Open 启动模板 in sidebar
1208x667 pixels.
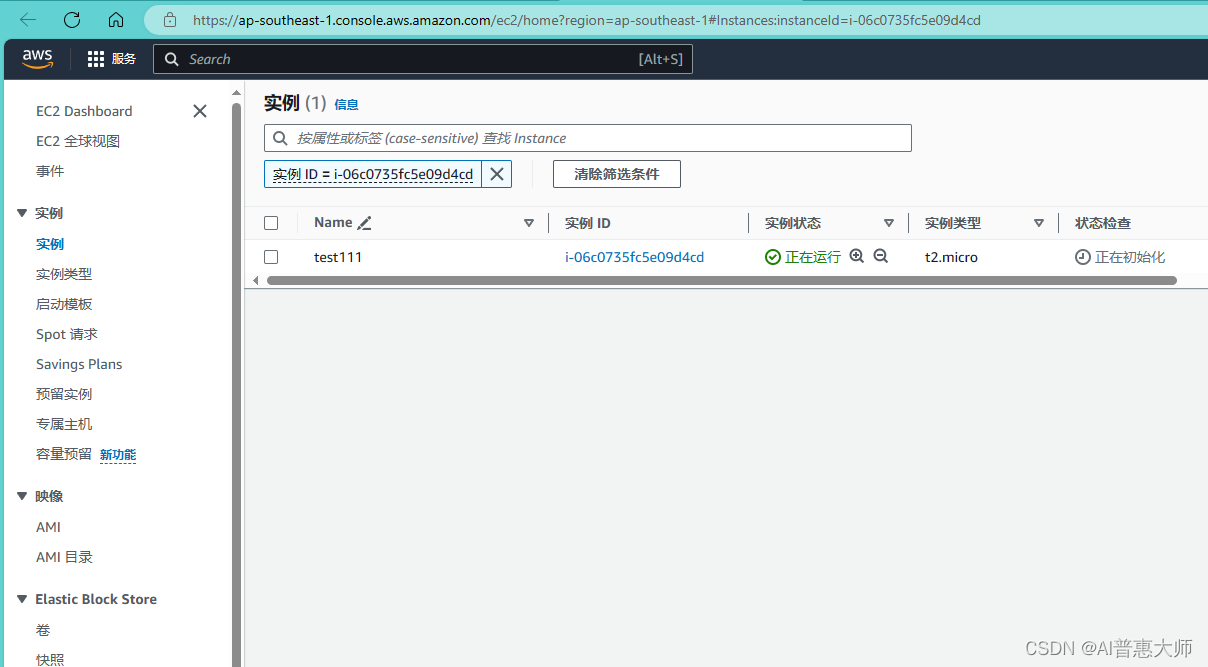(64, 304)
